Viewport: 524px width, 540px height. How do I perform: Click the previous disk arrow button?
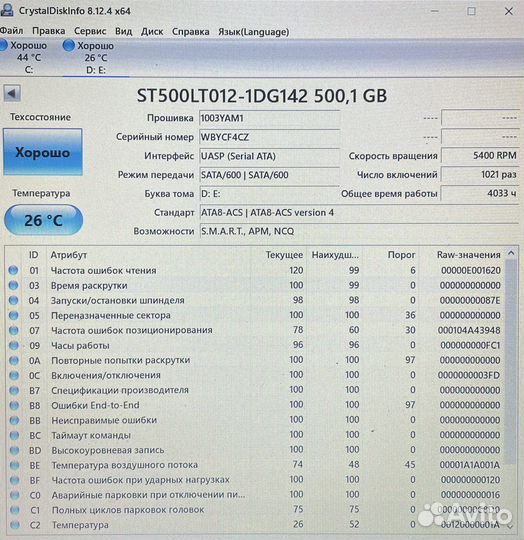point(12,93)
